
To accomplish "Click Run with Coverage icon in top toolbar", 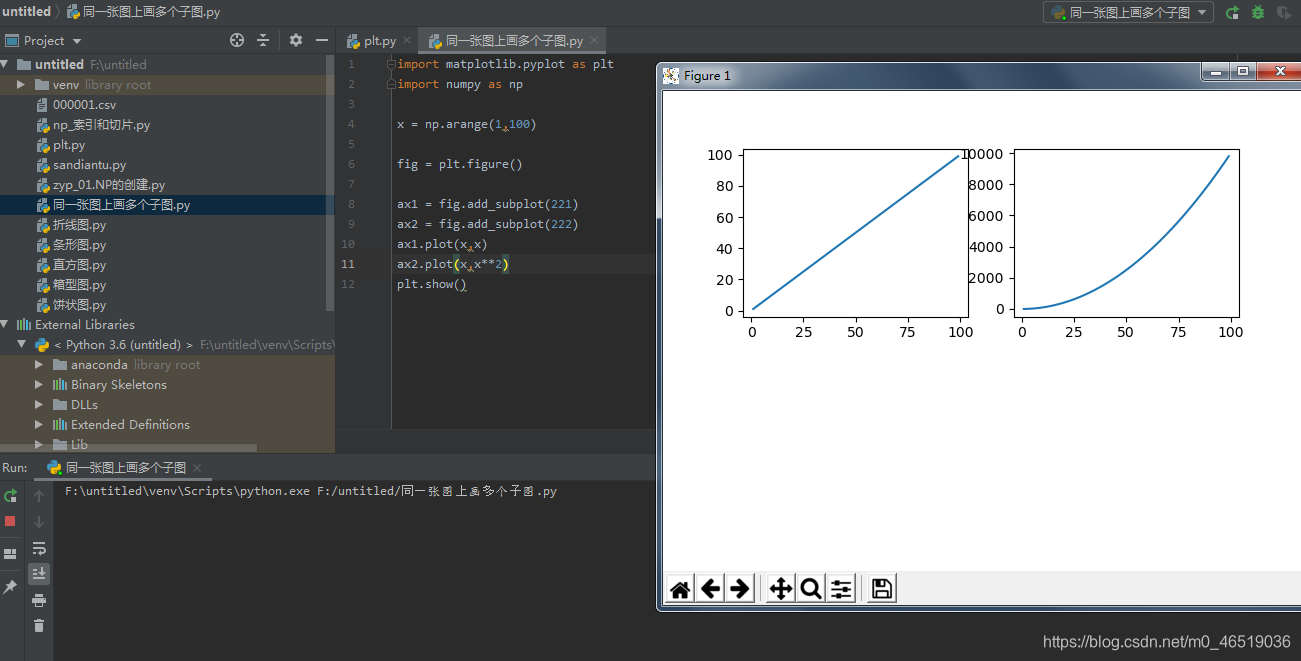I will point(1284,12).
